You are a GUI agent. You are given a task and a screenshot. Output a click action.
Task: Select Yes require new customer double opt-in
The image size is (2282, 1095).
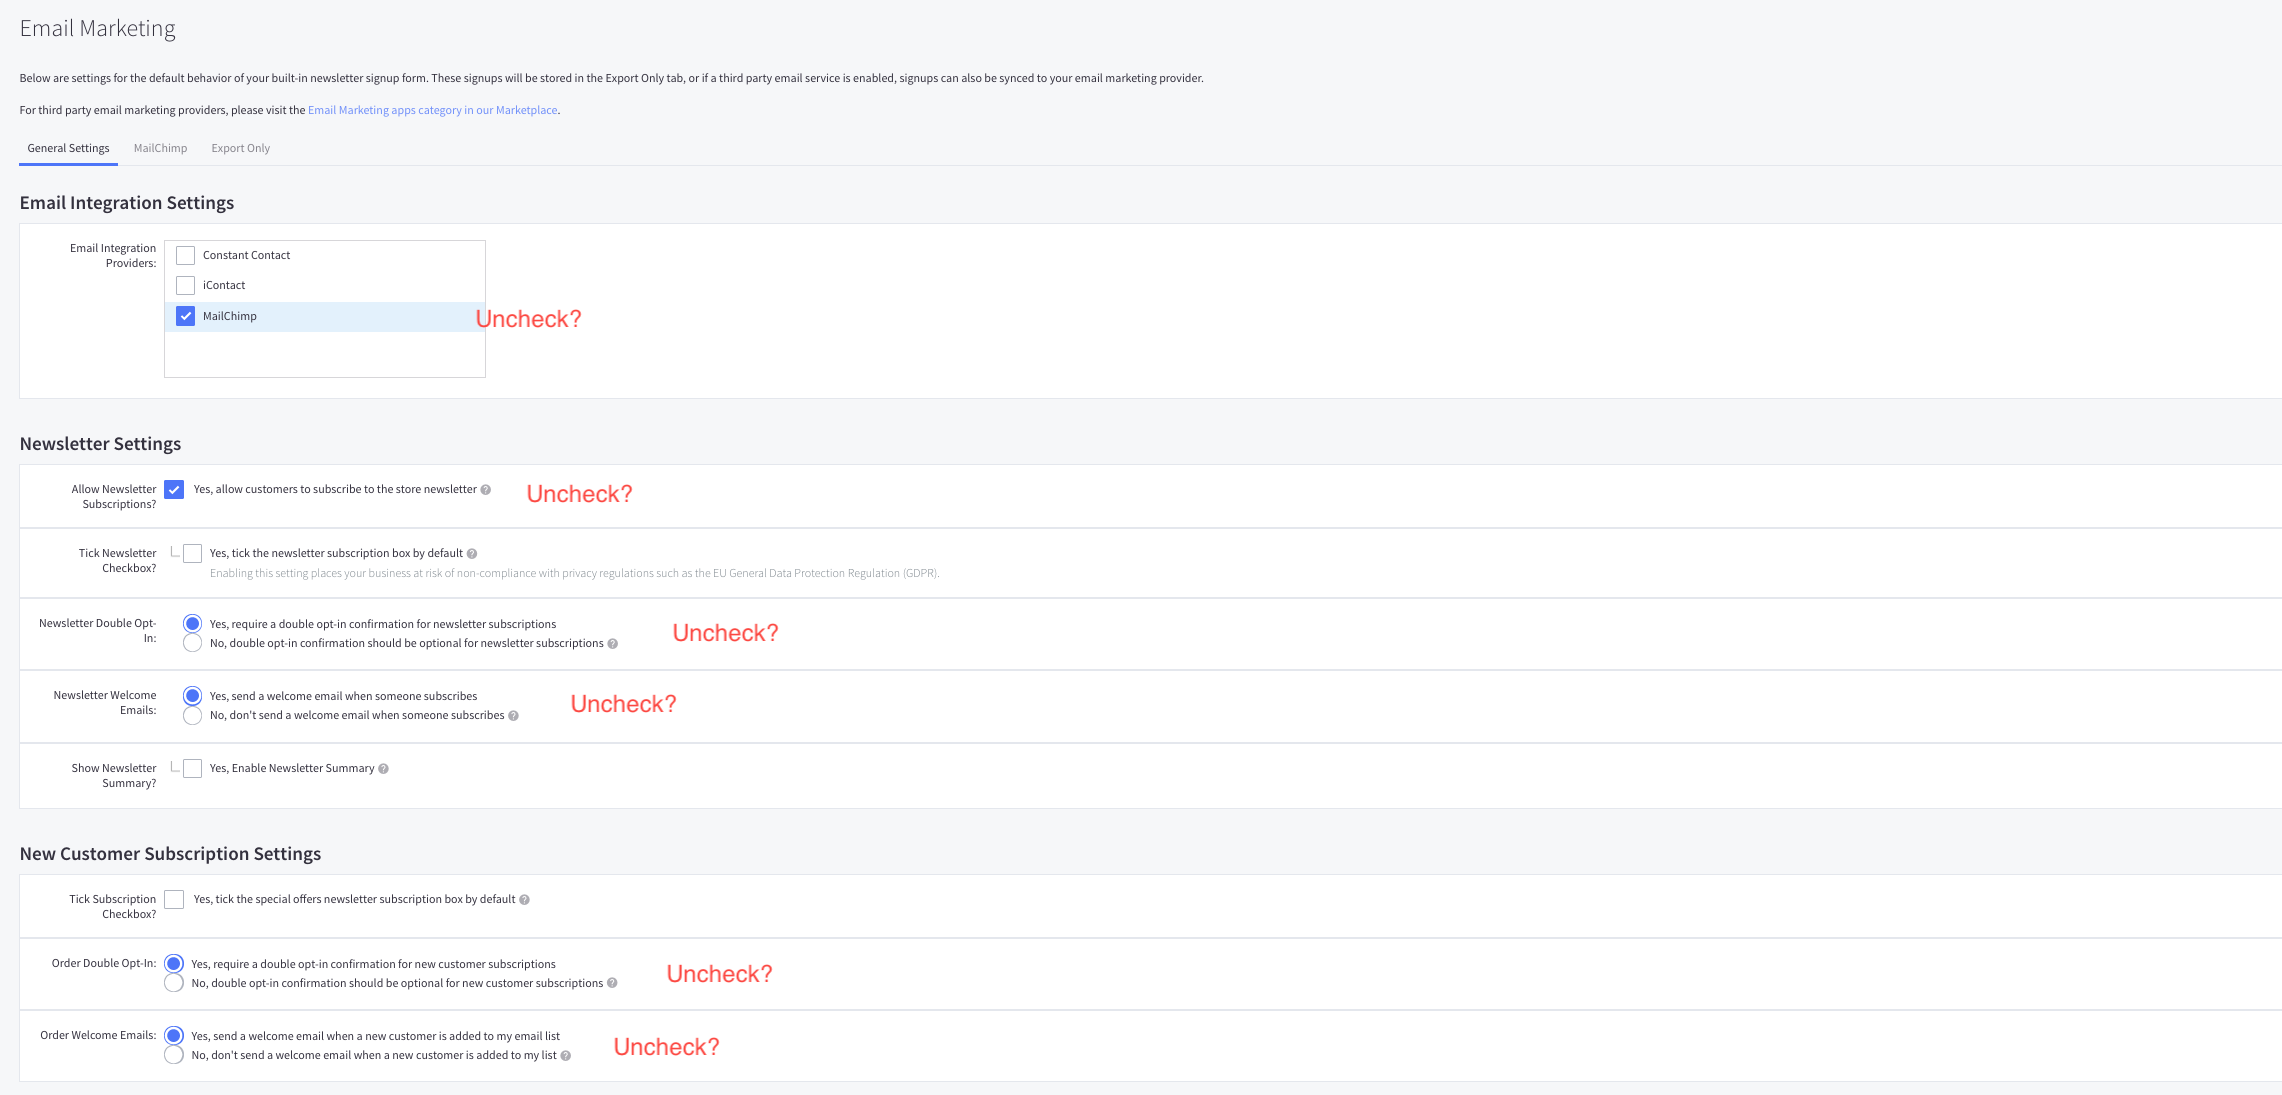(x=174, y=964)
